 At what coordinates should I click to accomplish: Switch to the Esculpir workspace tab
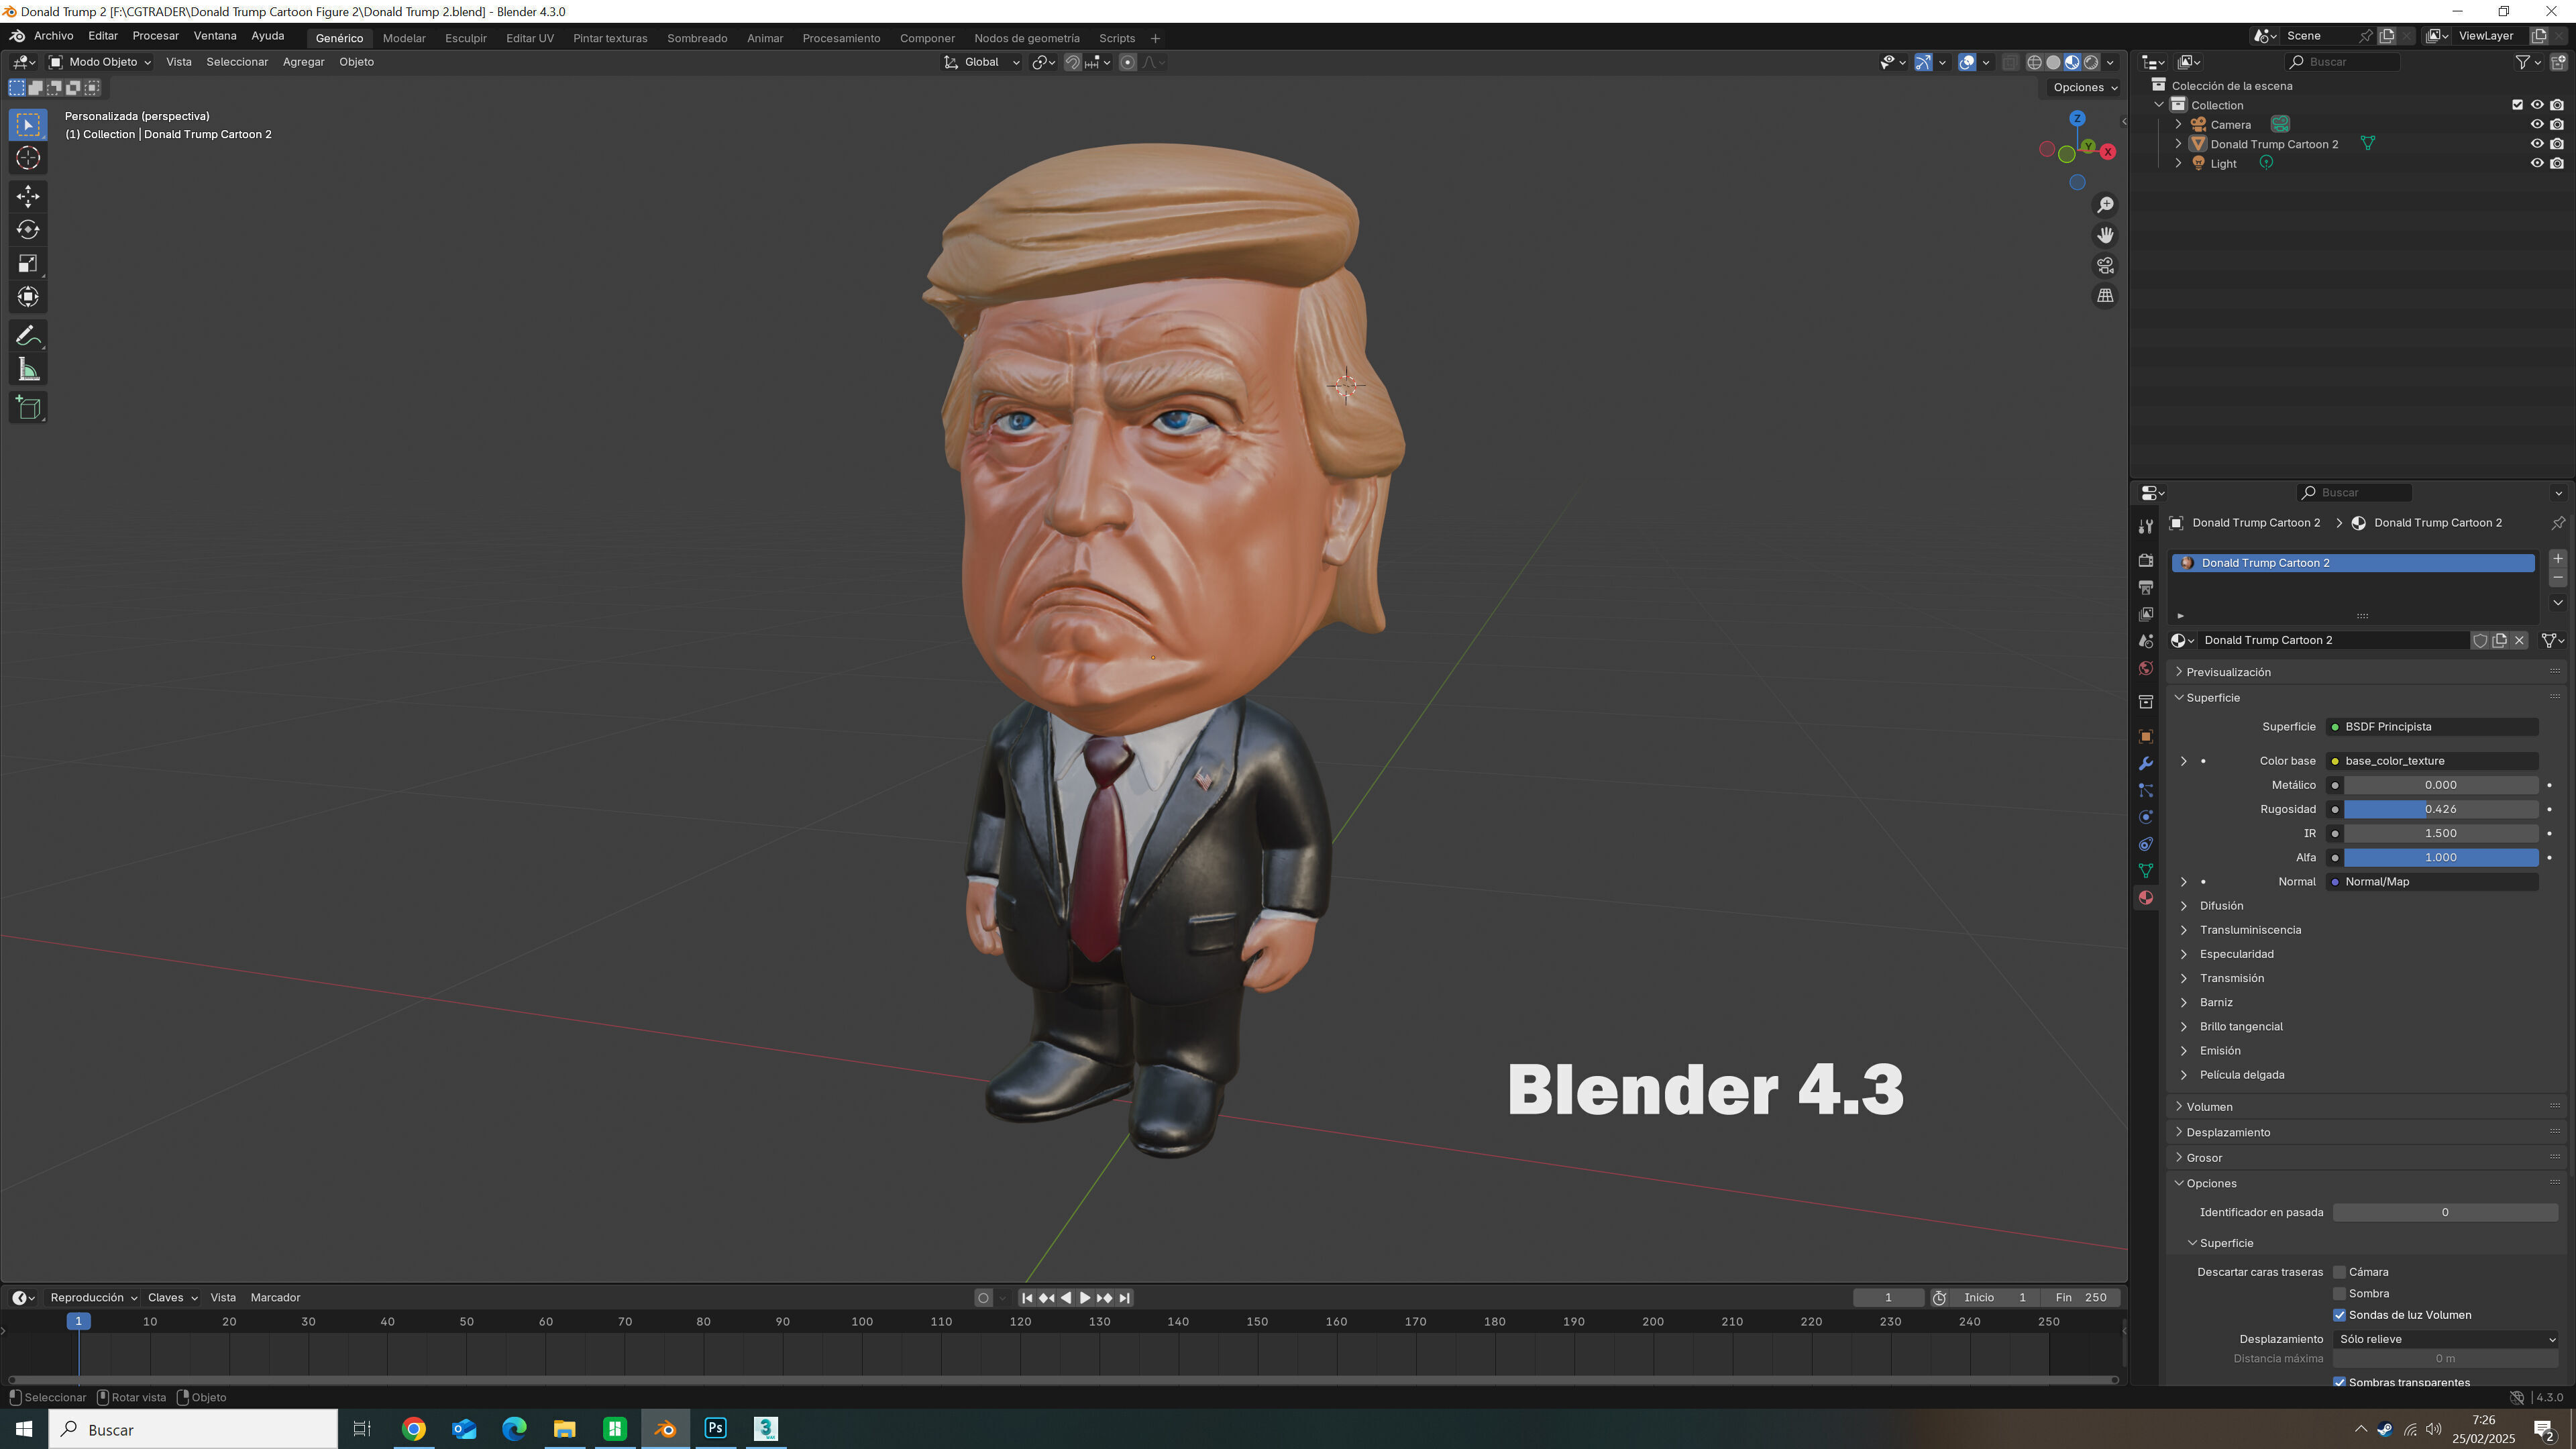(466, 38)
